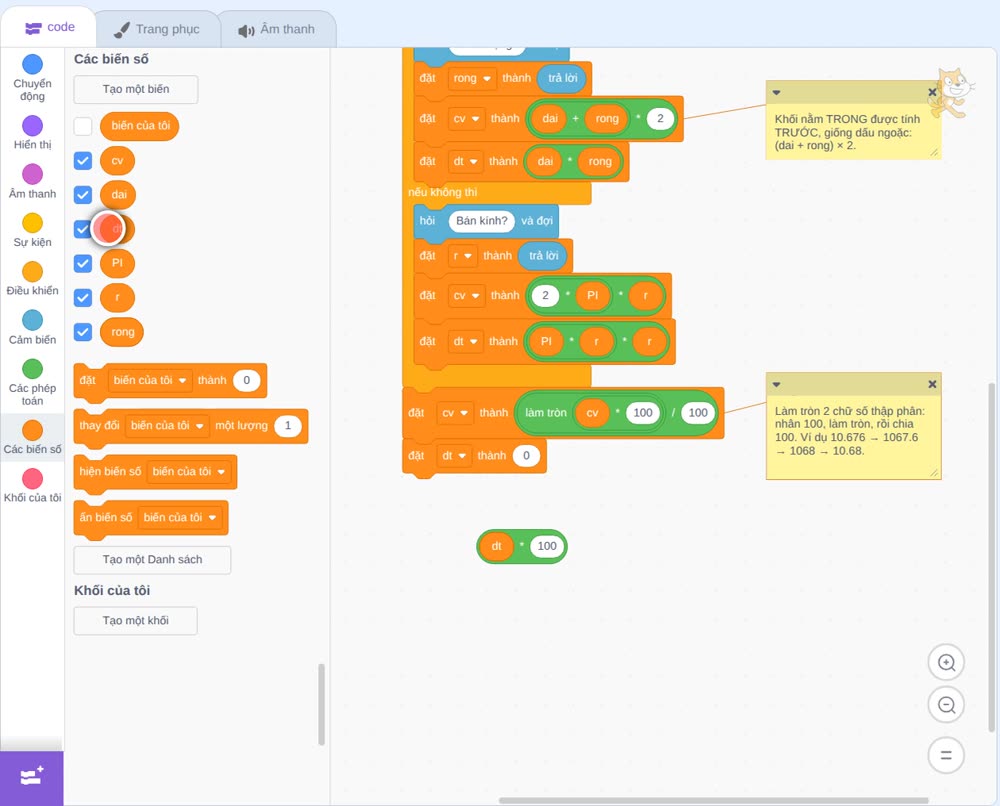Uncheck the 'dai' variable checkbox

pos(83,194)
